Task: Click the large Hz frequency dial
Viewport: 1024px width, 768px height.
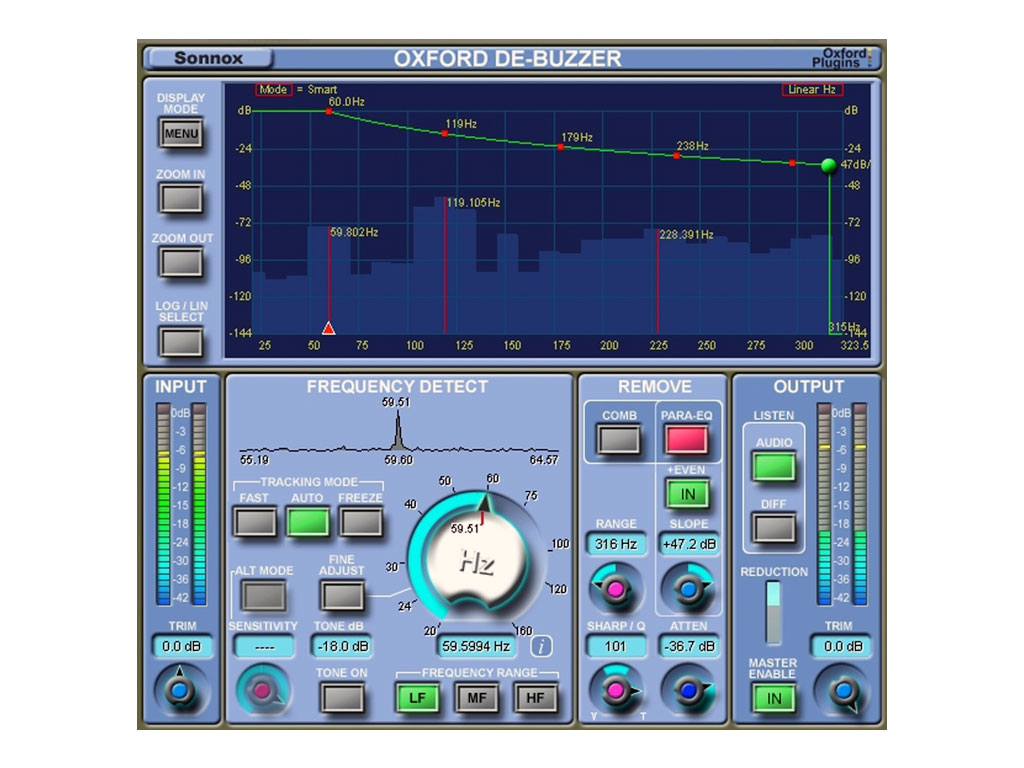Action: [477, 563]
